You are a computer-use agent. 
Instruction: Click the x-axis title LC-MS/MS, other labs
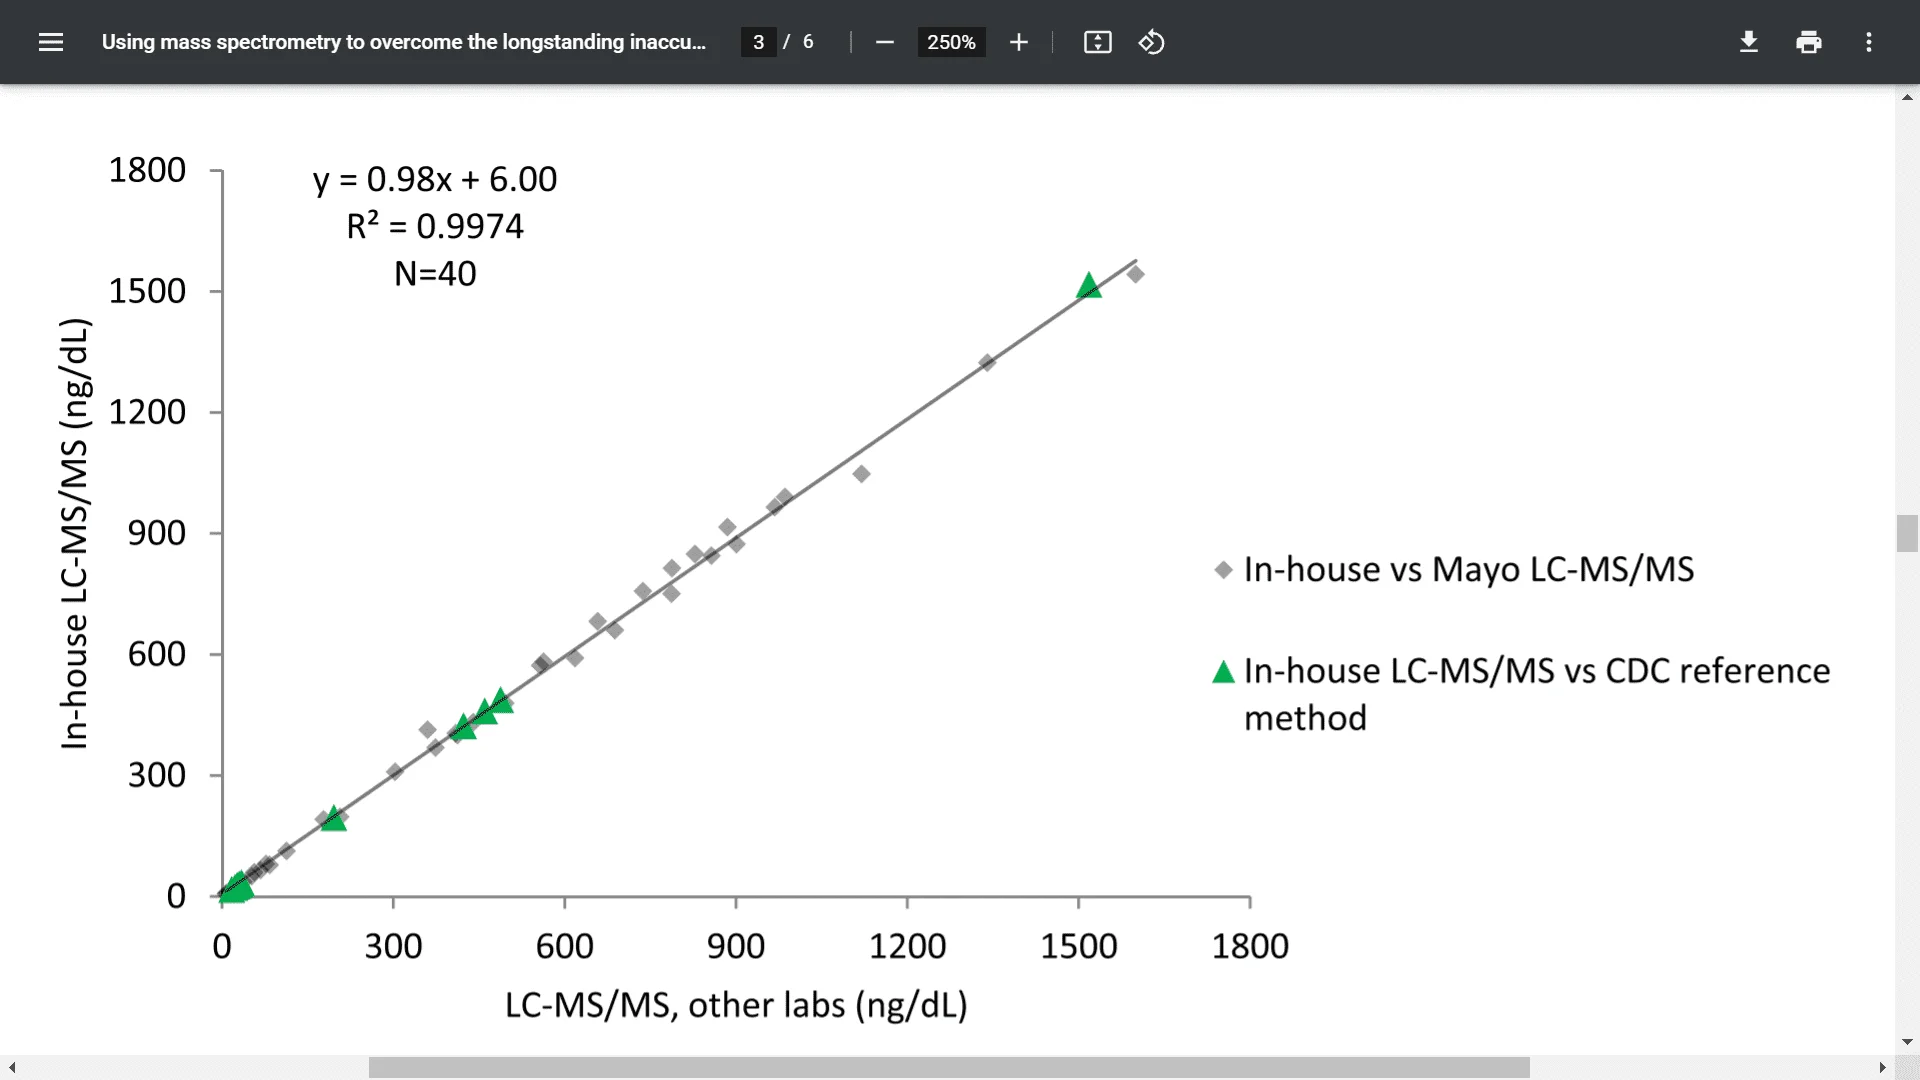(736, 1005)
